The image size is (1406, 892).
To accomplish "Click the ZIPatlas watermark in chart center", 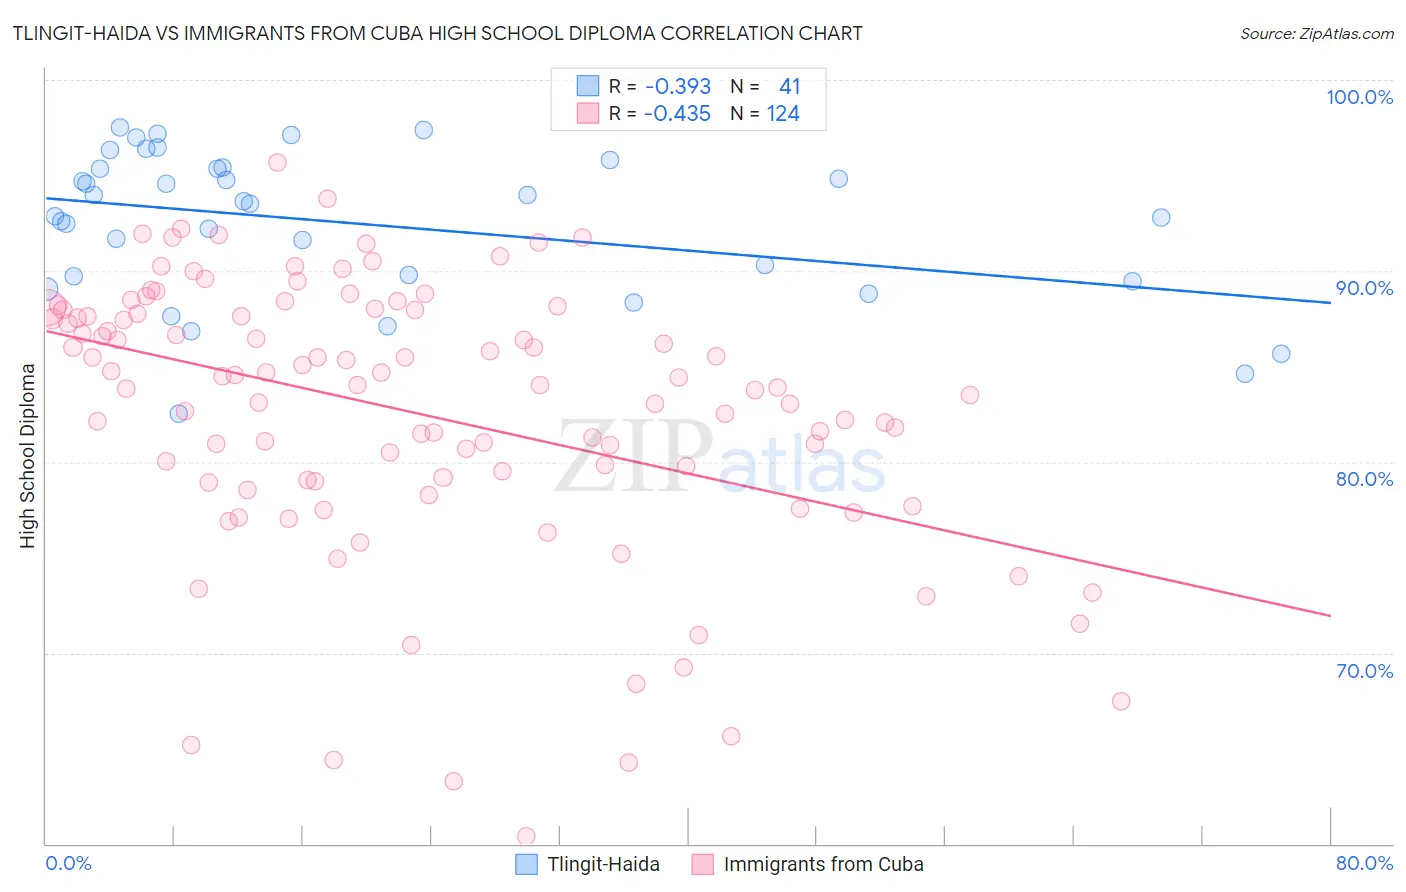I will (x=720, y=457).
